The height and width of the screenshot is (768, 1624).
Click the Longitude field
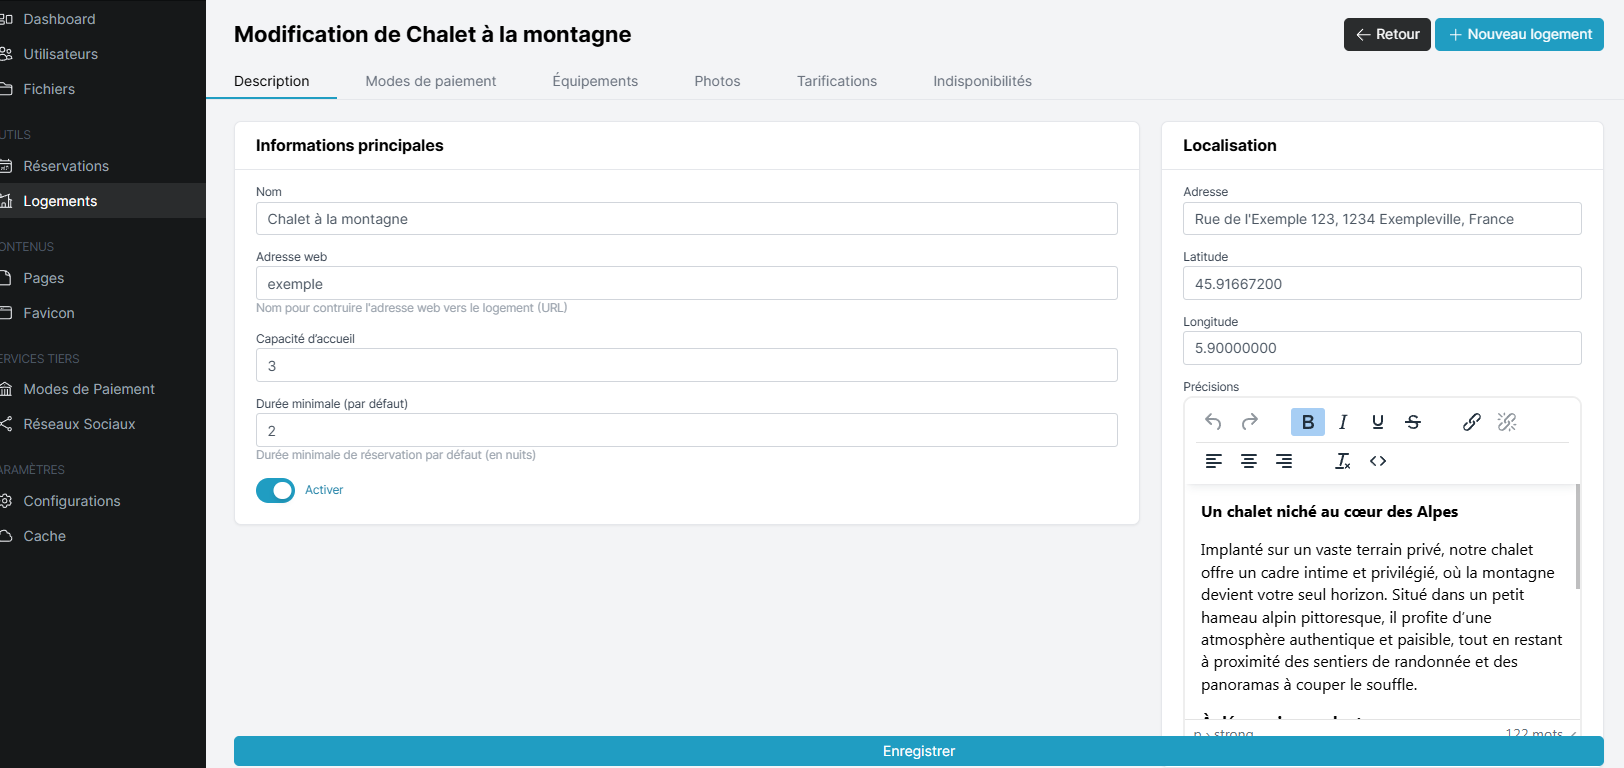click(1382, 348)
